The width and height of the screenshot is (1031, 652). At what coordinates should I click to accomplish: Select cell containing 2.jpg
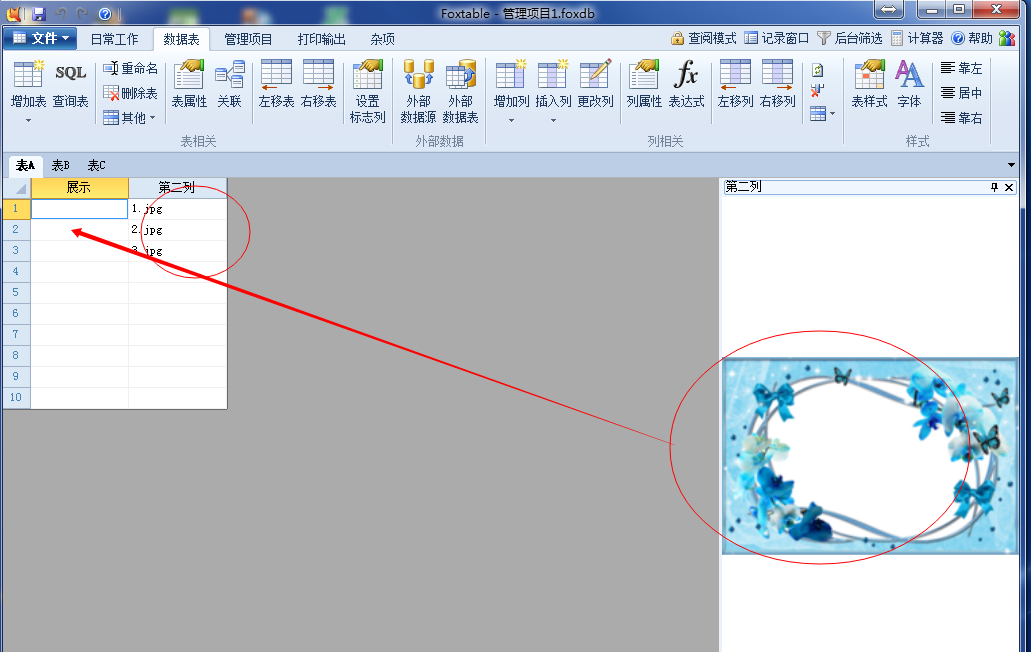tap(177, 230)
